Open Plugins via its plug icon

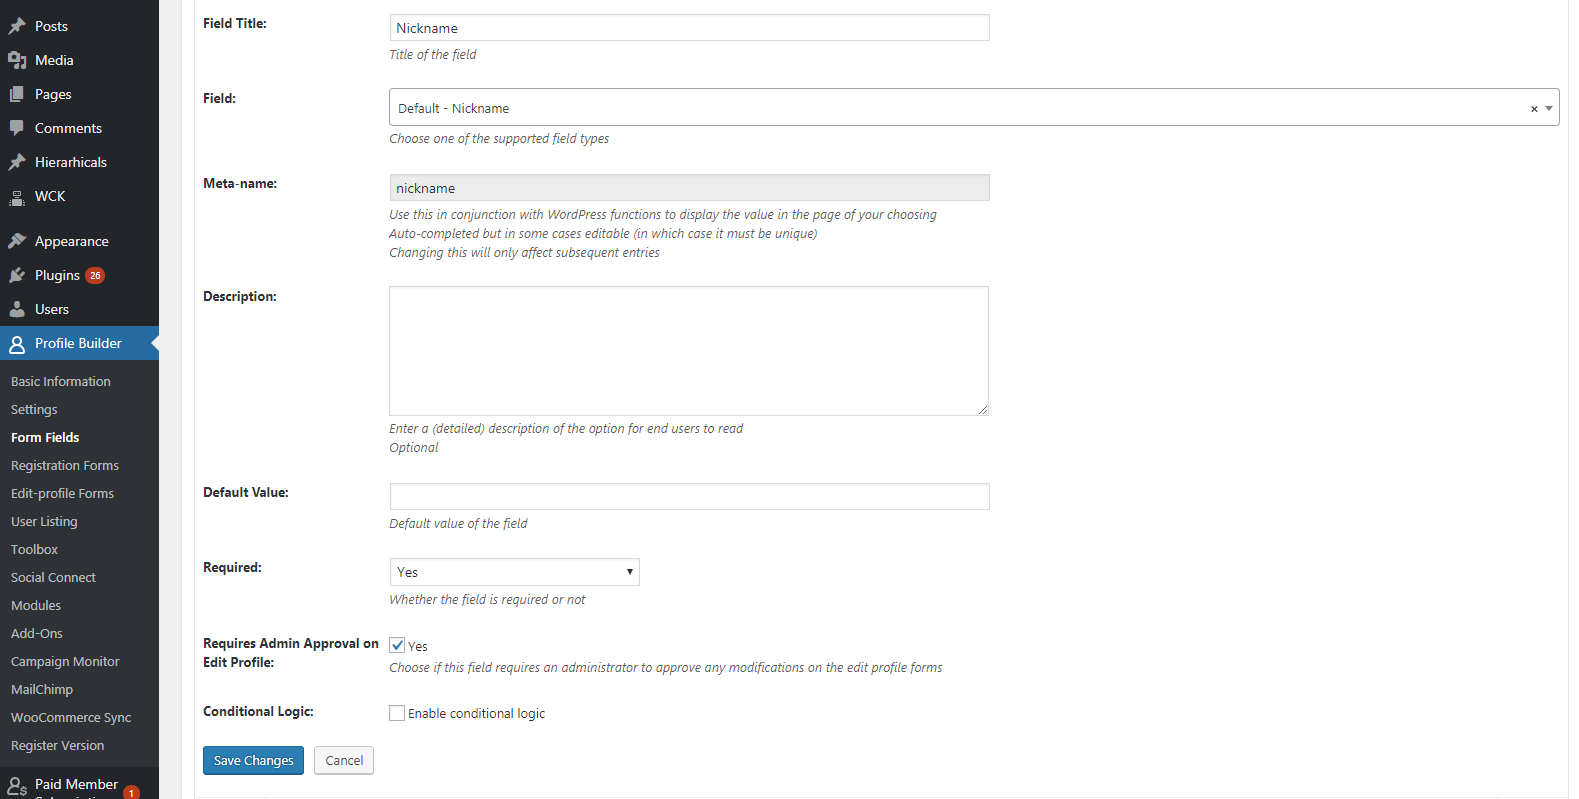(x=17, y=275)
